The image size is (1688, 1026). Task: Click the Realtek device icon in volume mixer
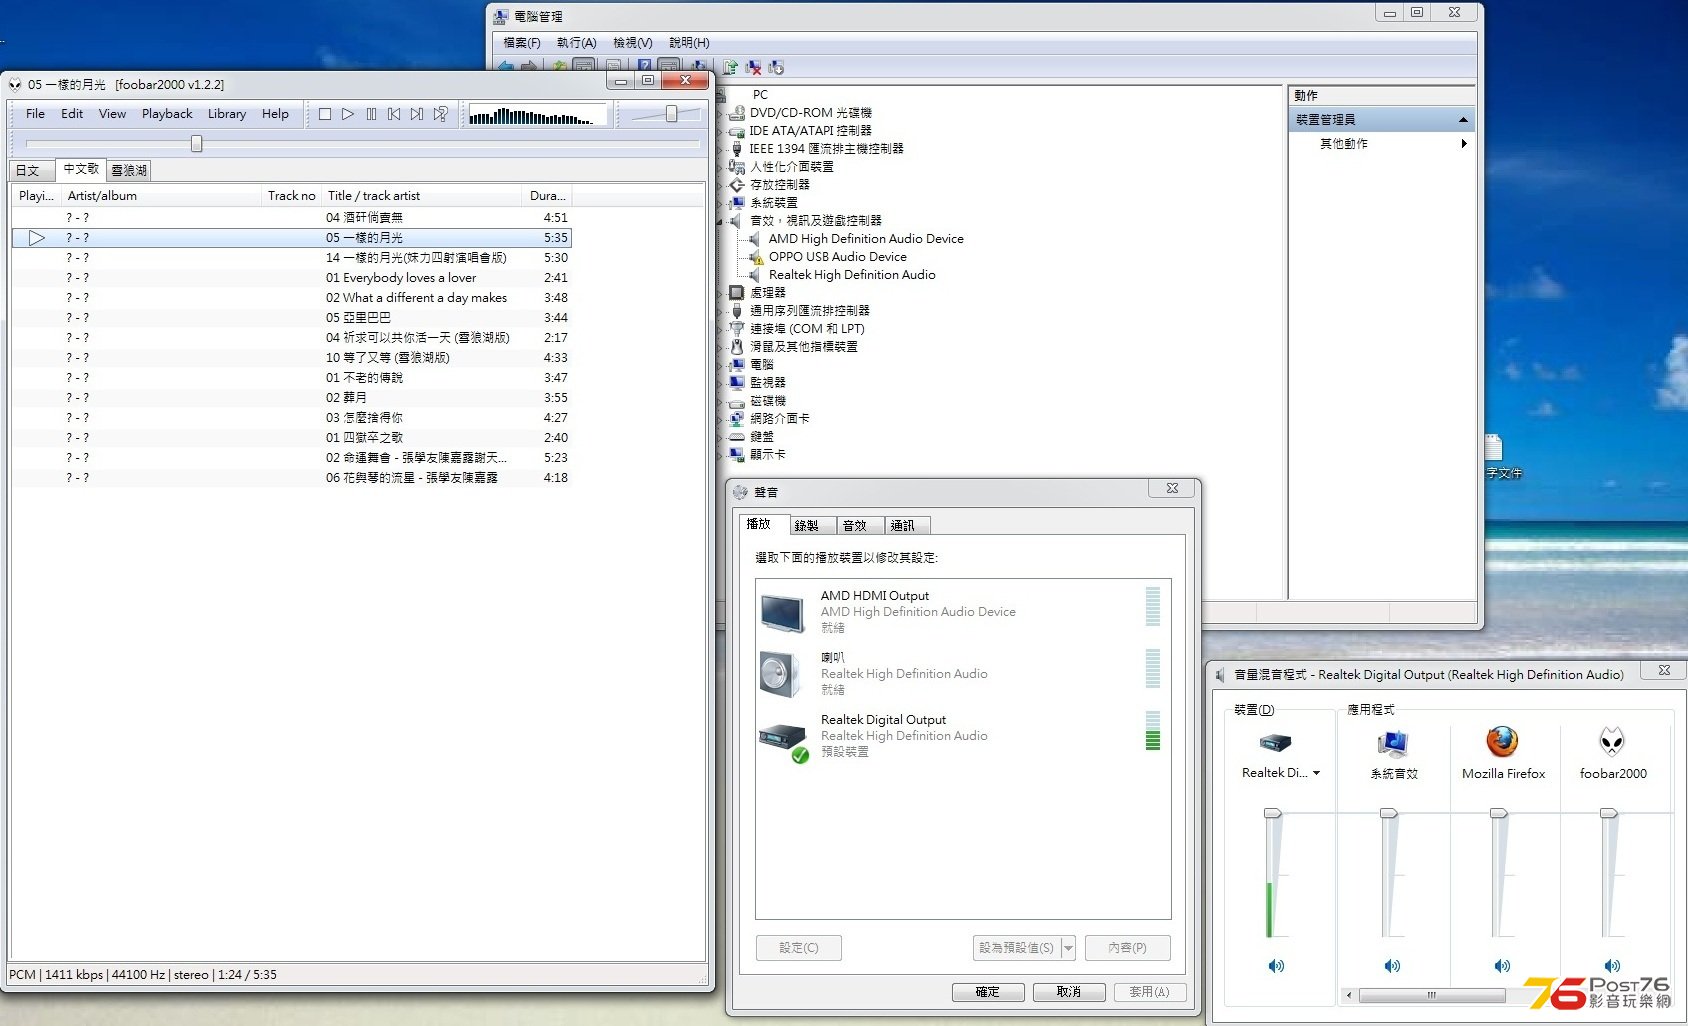[x=1275, y=742]
